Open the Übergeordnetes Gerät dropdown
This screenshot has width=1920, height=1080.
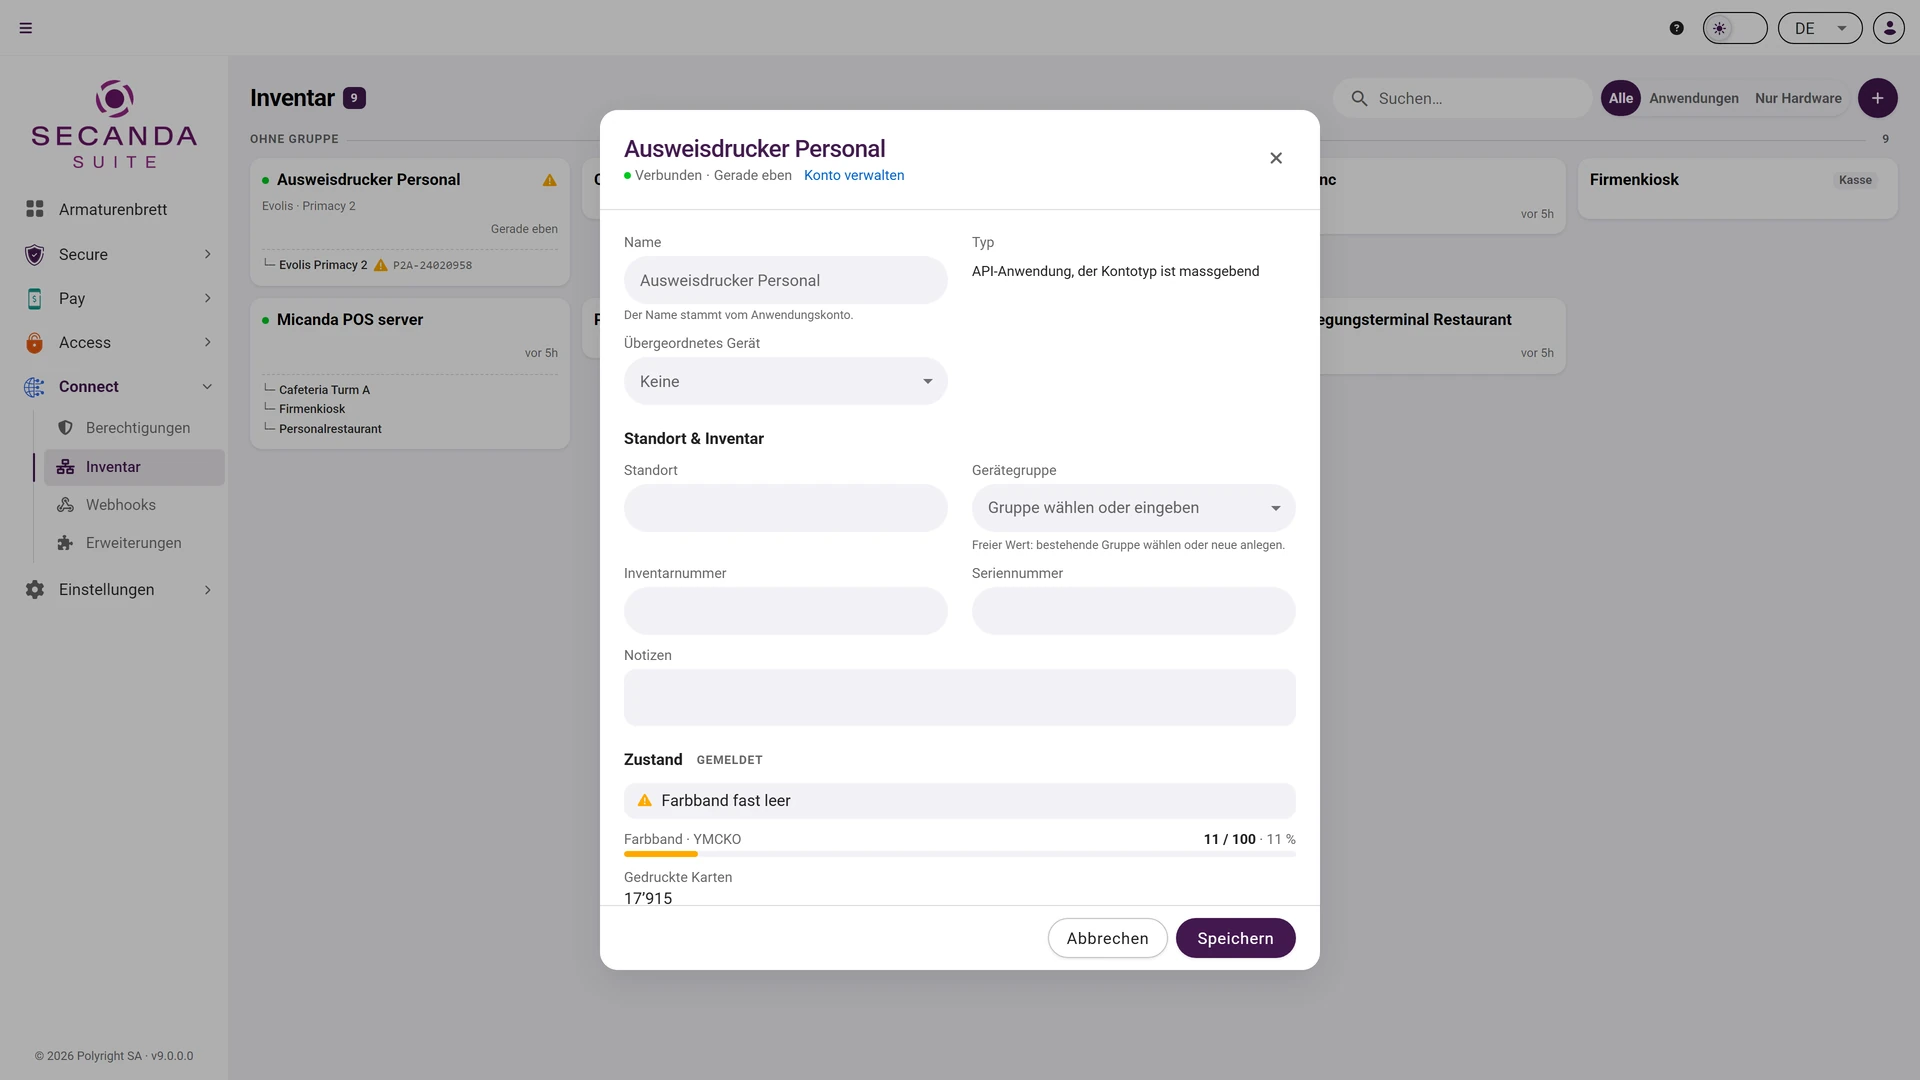[x=785, y=381]
